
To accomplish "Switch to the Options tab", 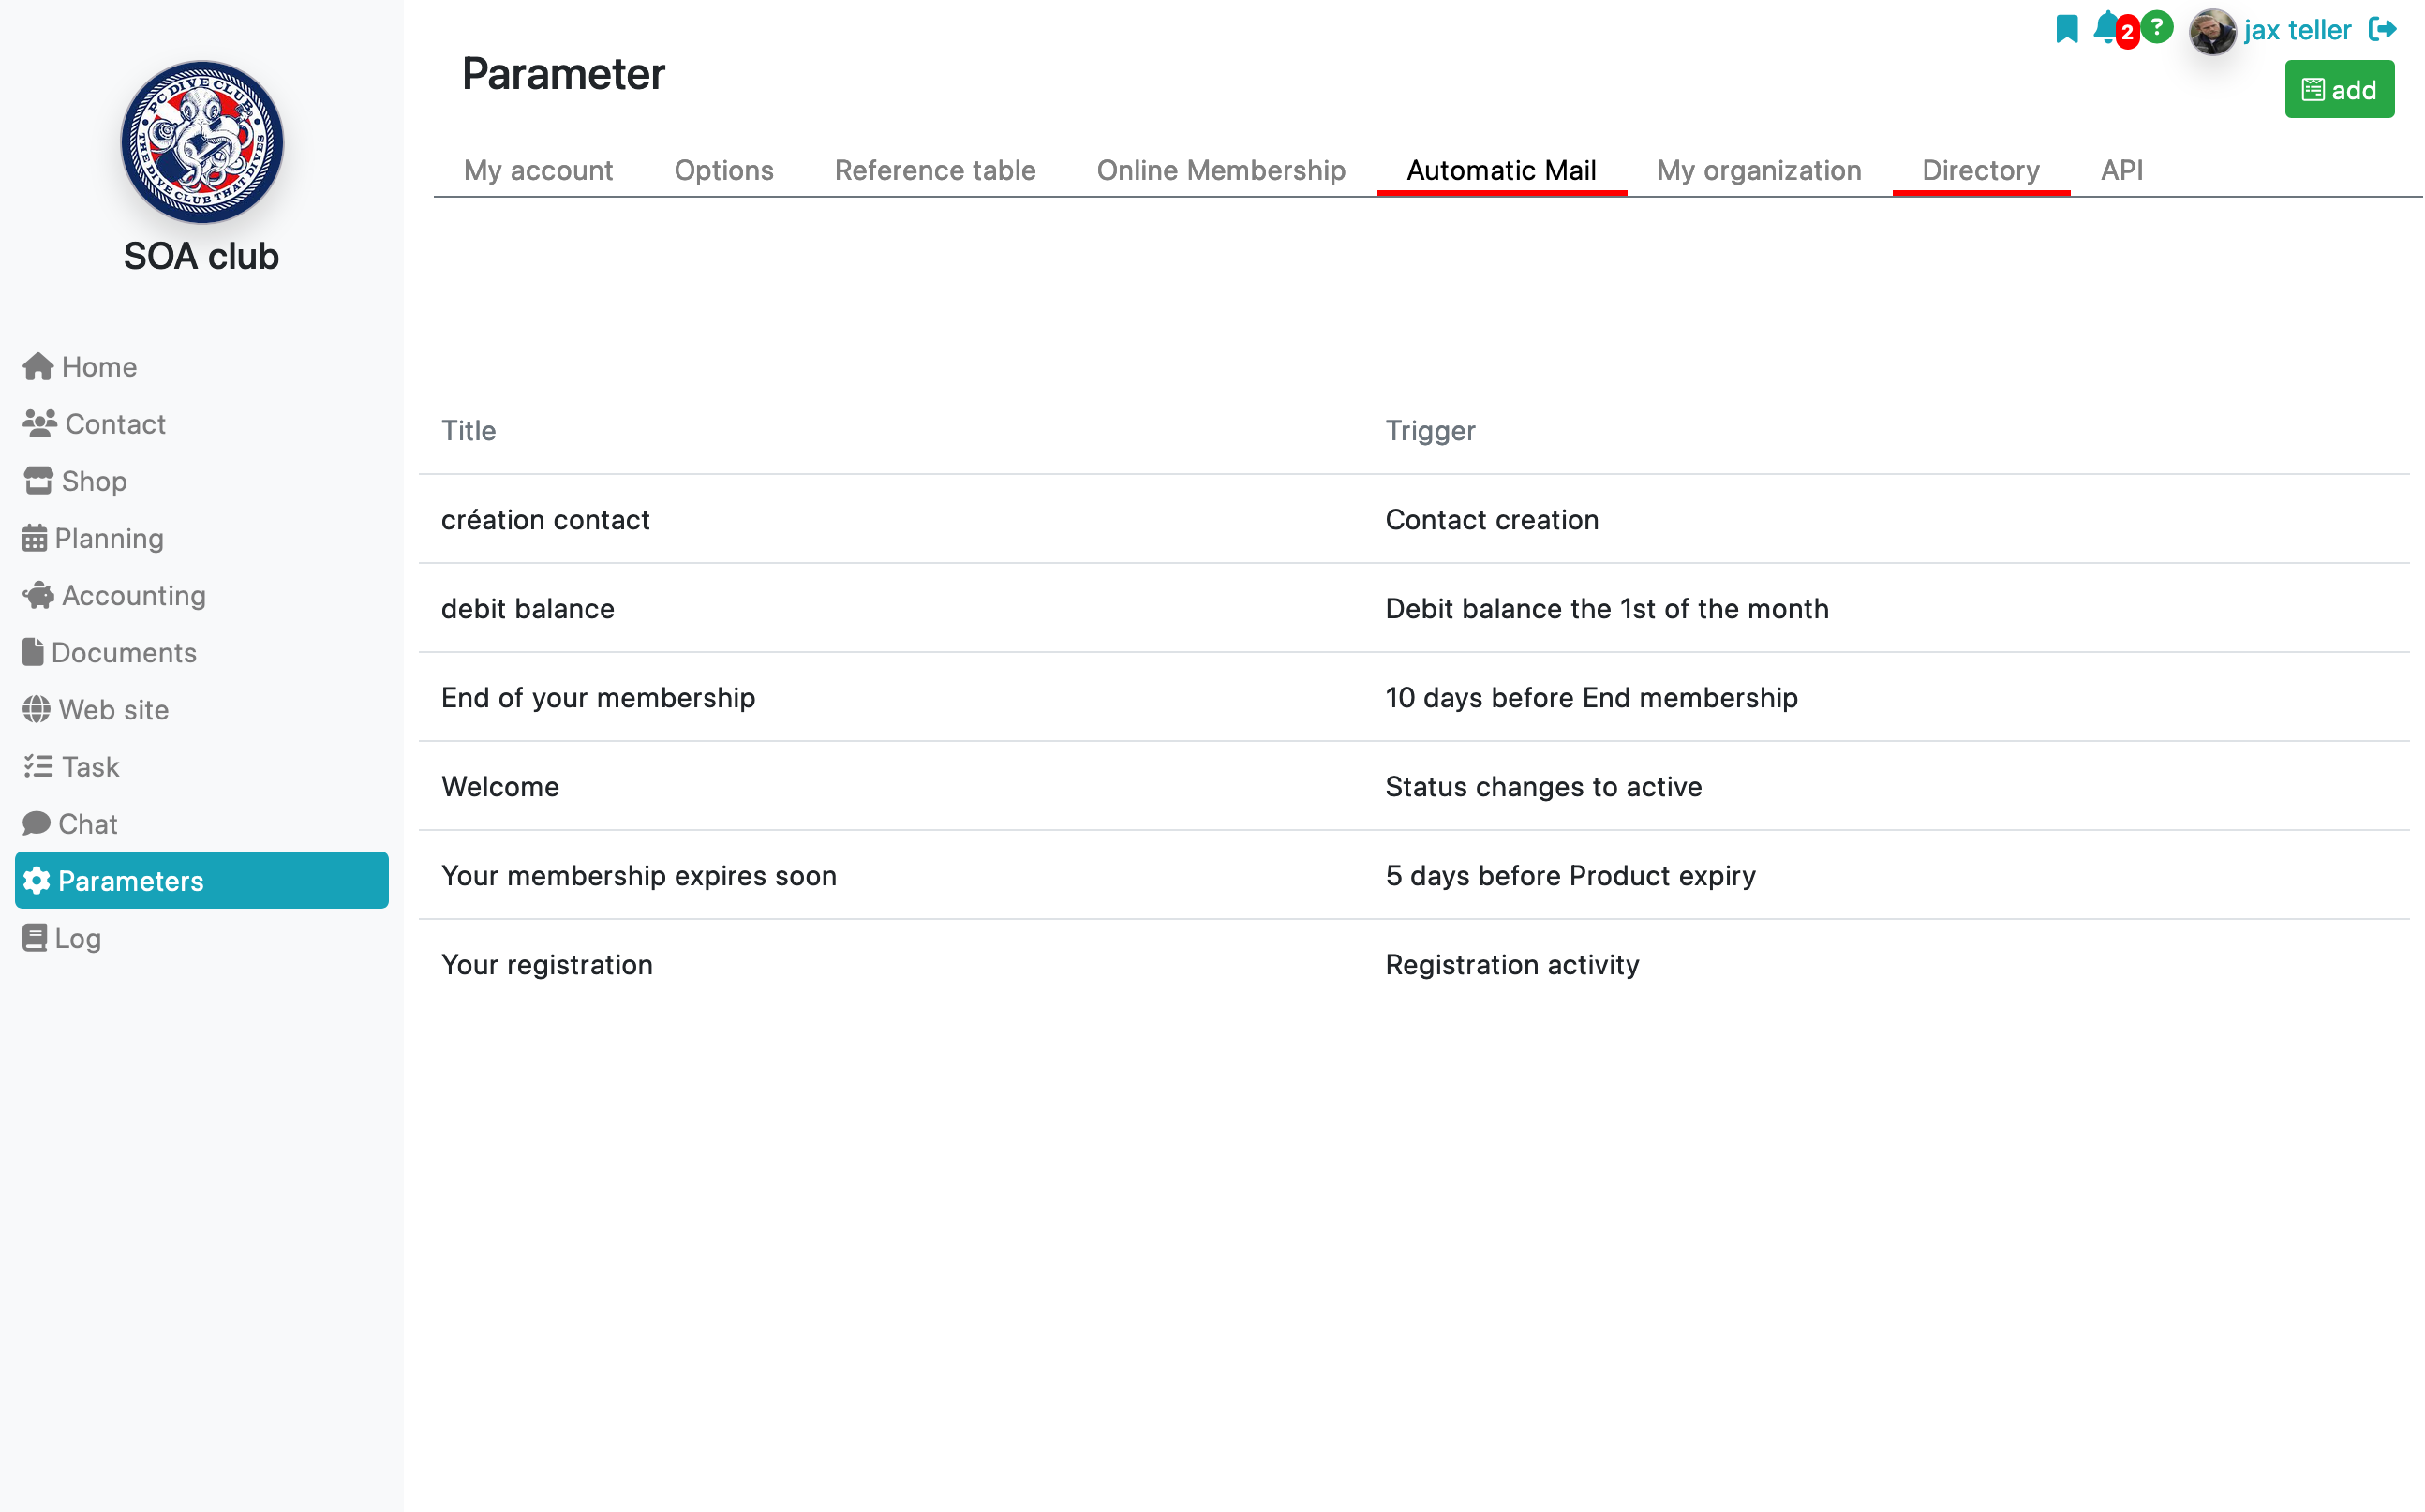I will pyautogui.click(x=724, y=170).
